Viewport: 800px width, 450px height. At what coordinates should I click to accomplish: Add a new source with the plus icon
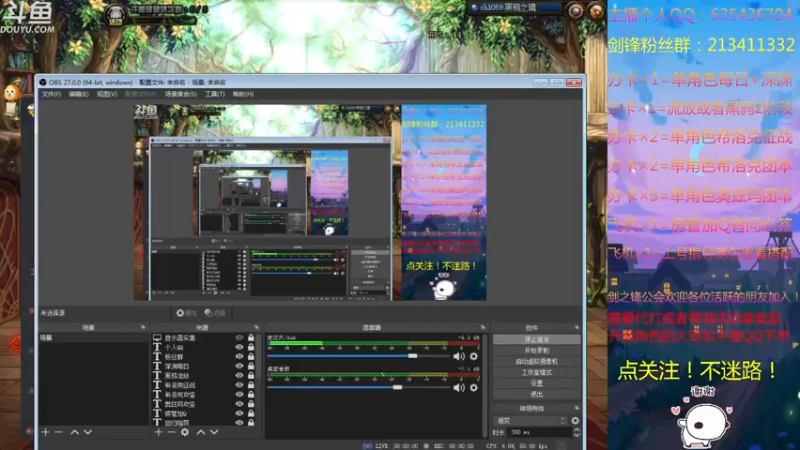(x=158, y=432)
